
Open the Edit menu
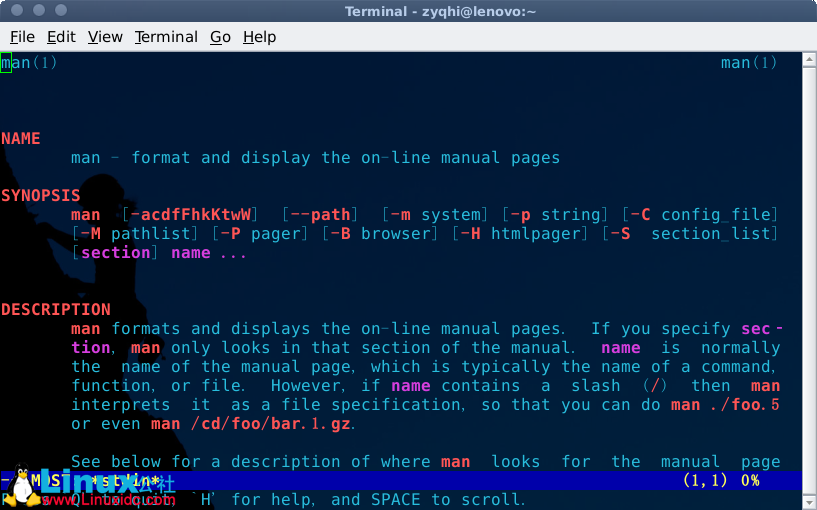[61, 37]
